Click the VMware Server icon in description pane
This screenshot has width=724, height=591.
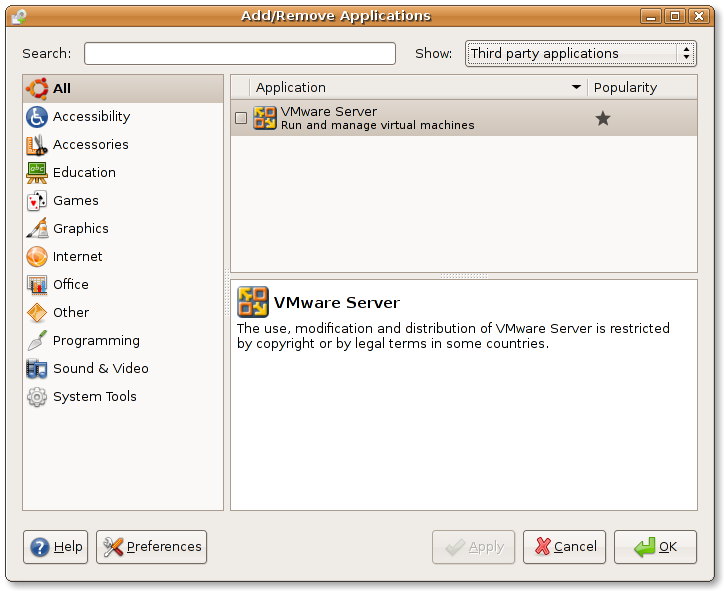pyautogui.click(x=253, y=302)
